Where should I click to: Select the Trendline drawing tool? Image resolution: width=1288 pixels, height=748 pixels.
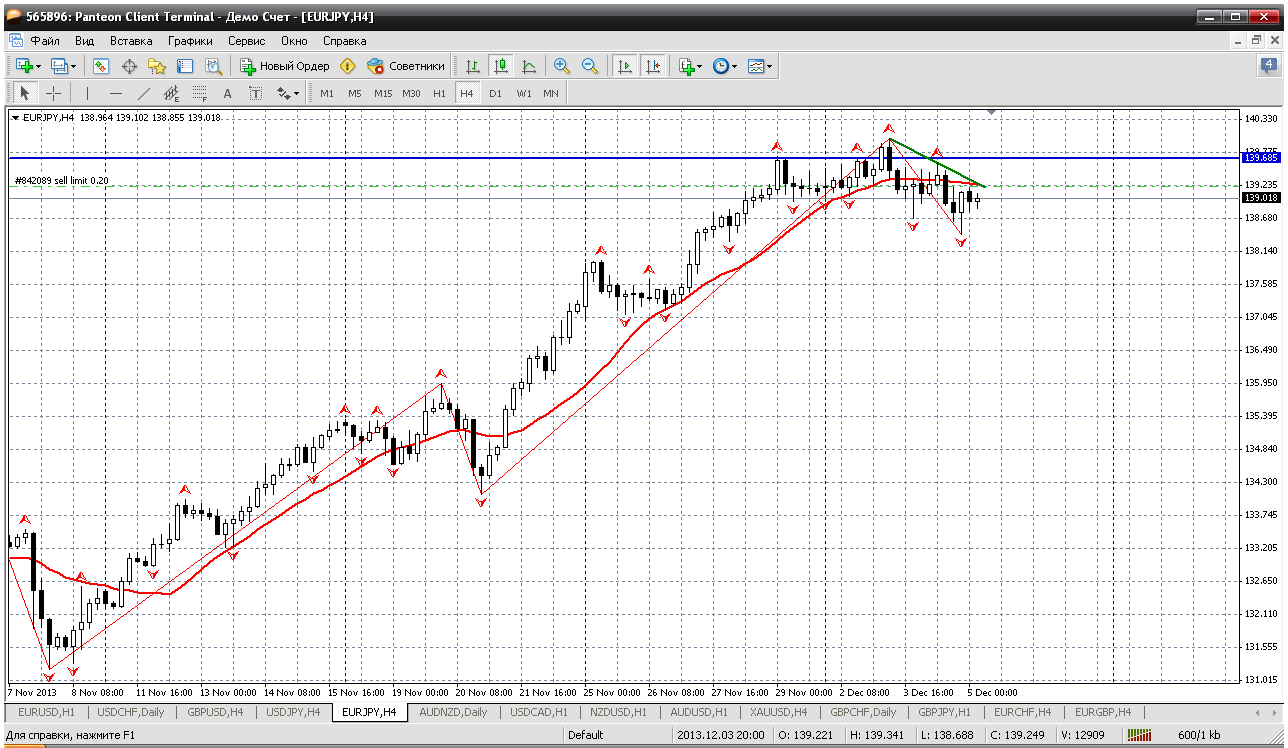[x=144, y=93]
